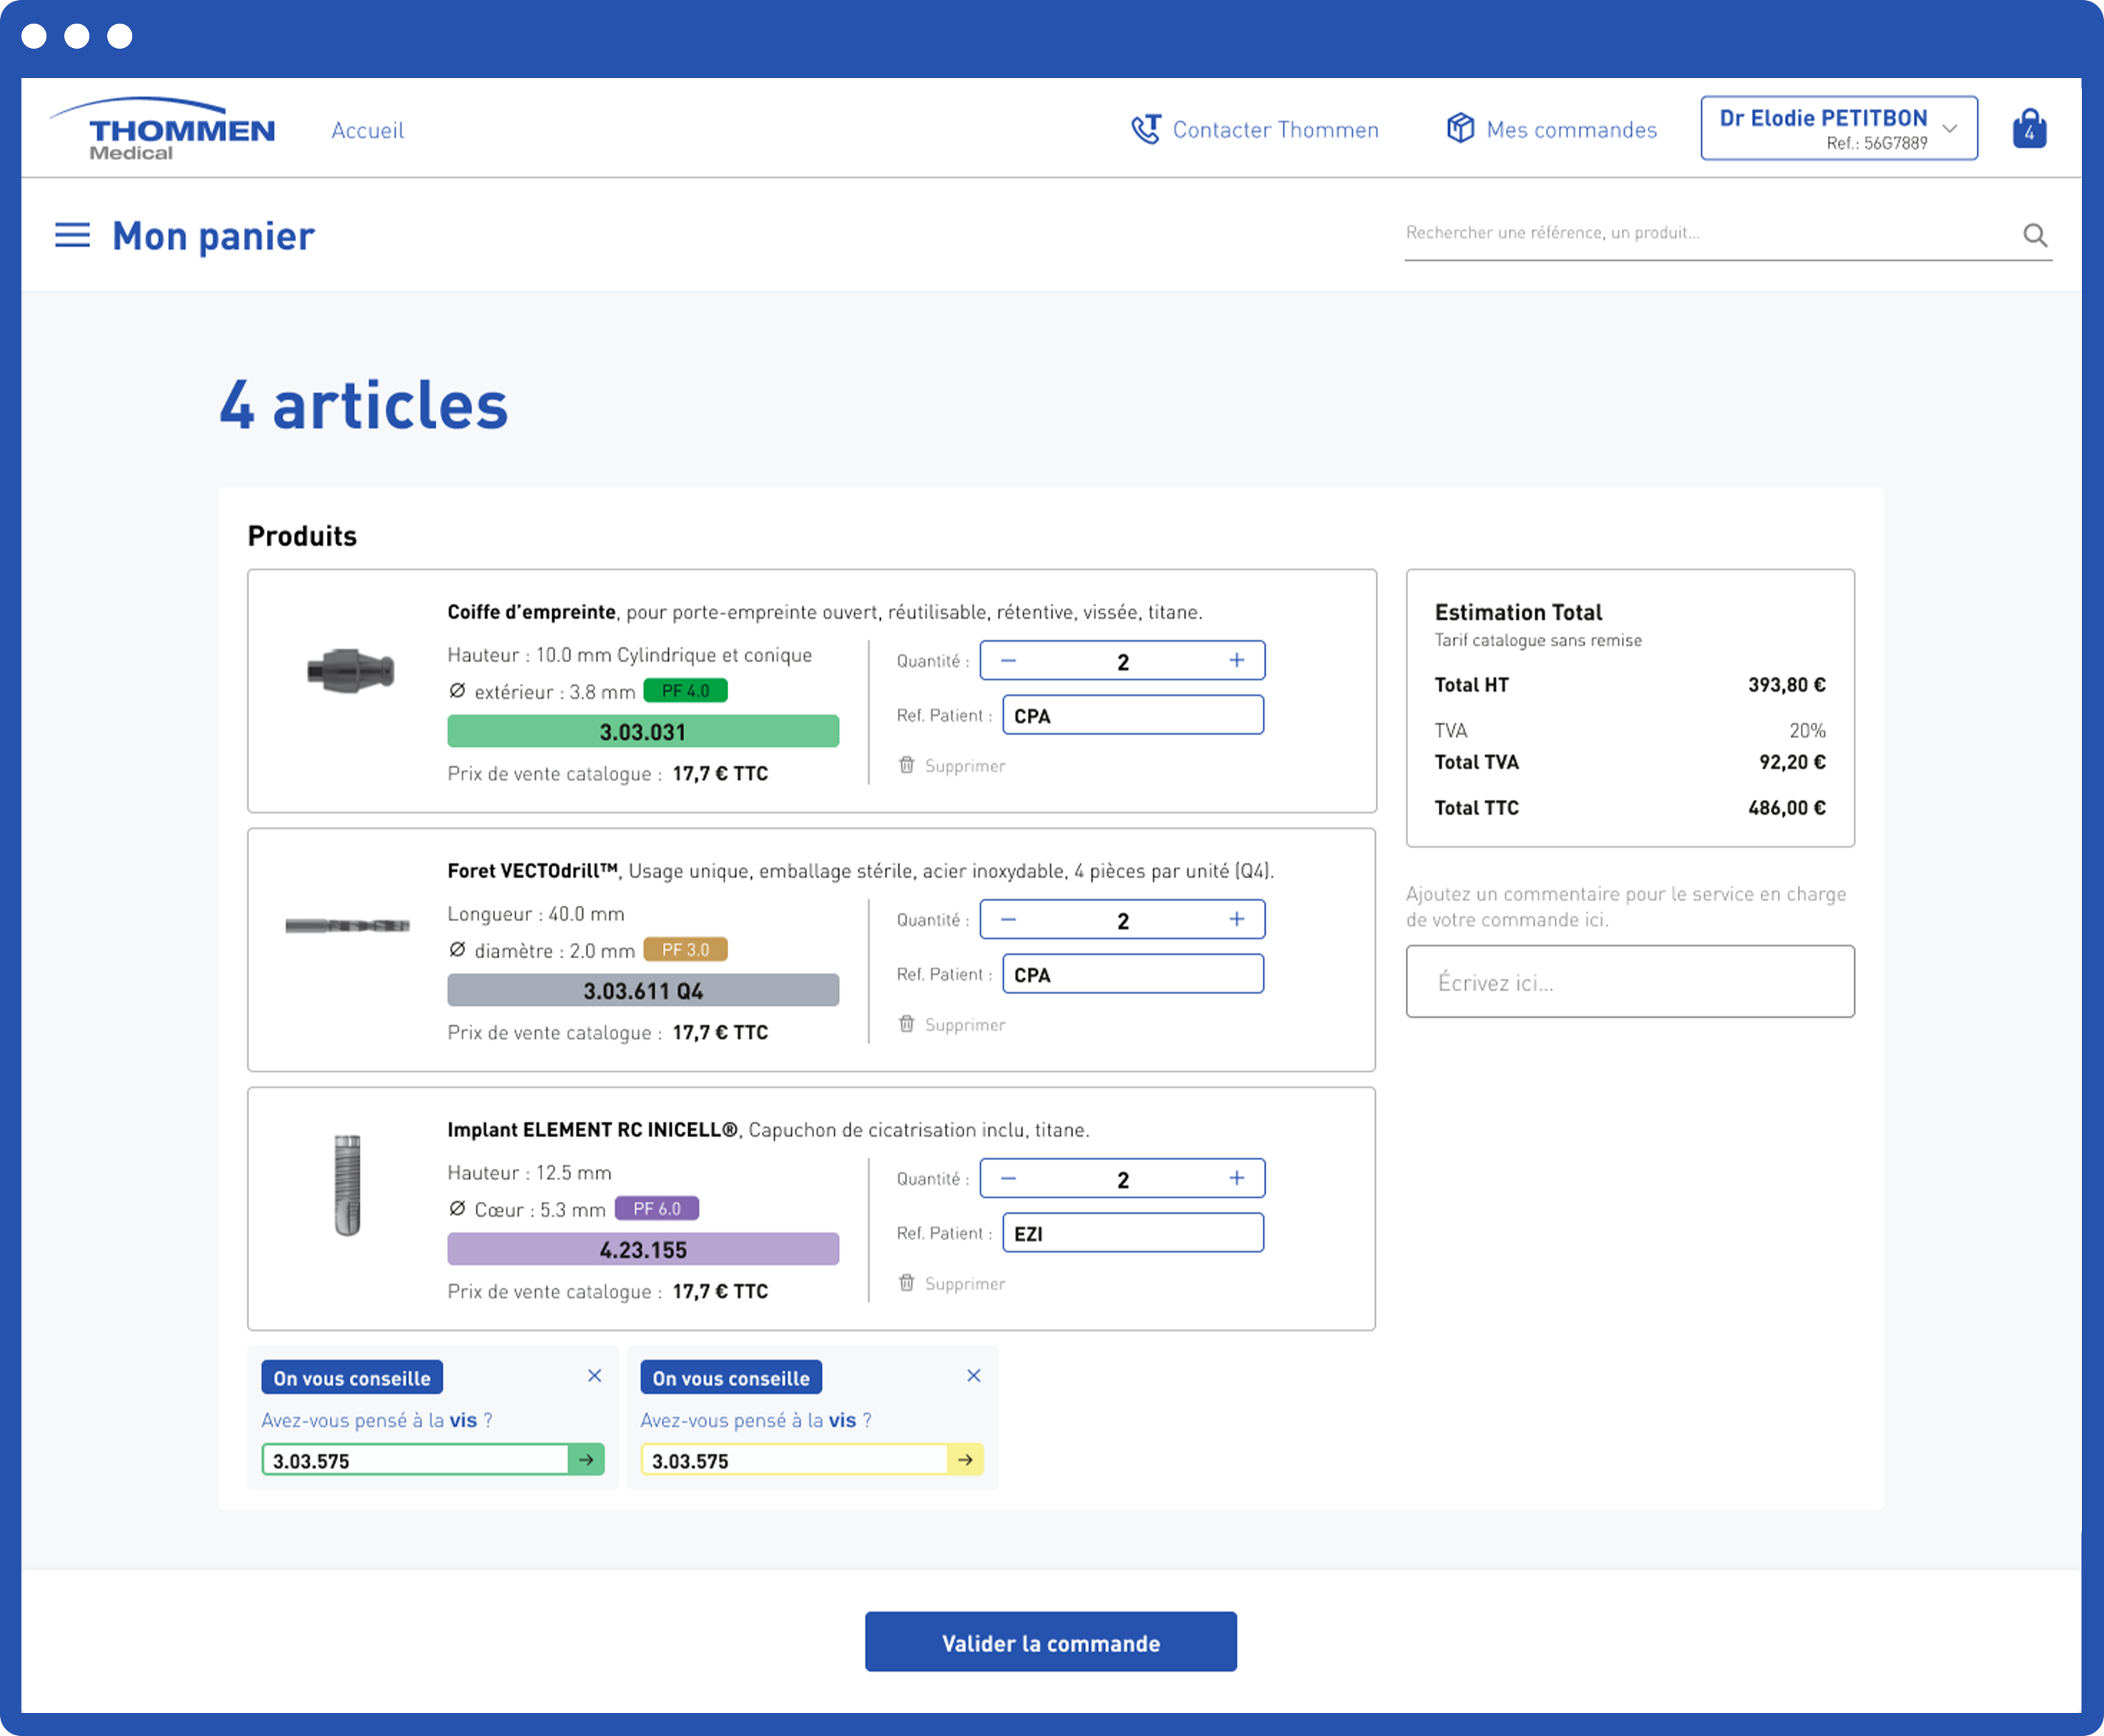
Task: Click Supprimer for Coiffe d'empreinte
Action: [x=964, y=766]
